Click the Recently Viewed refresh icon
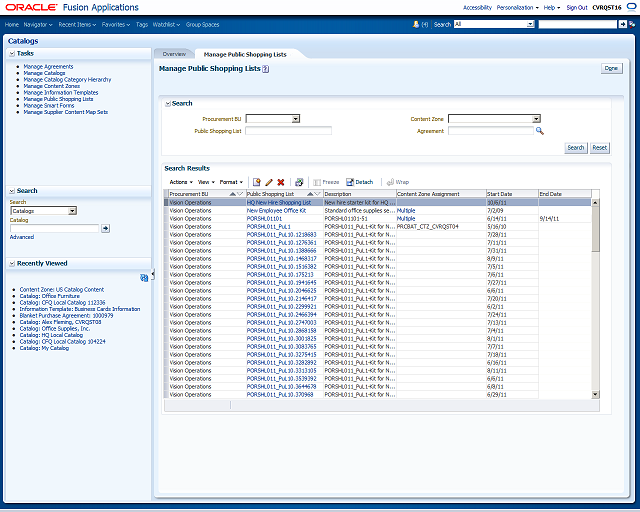This screenshot has height=512, width=640. pyautogui.click(x=144, y=278)
